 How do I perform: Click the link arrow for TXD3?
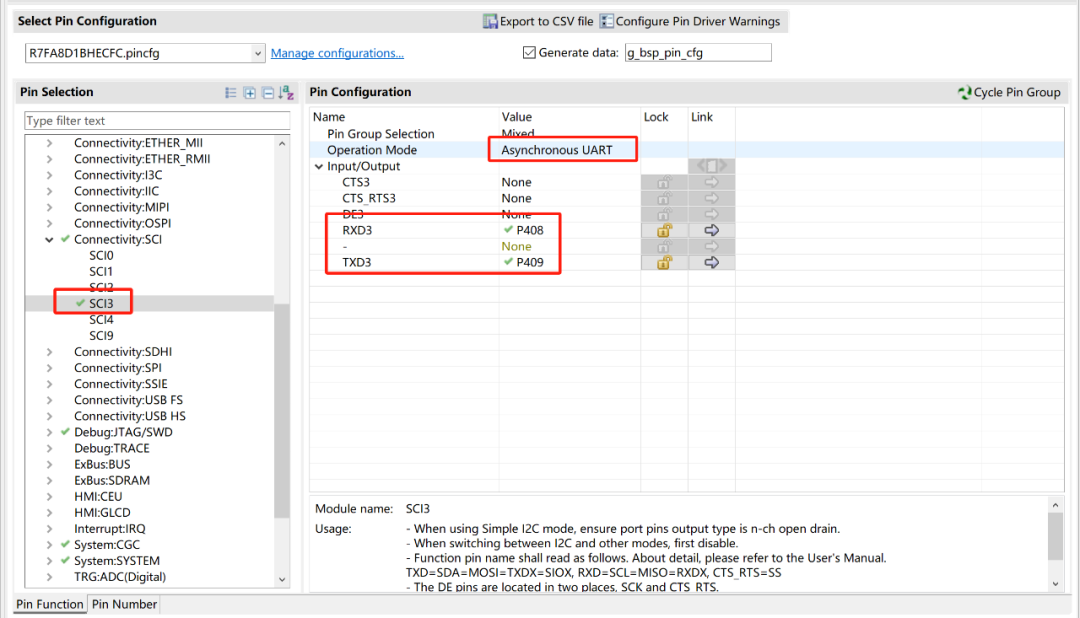712,262
